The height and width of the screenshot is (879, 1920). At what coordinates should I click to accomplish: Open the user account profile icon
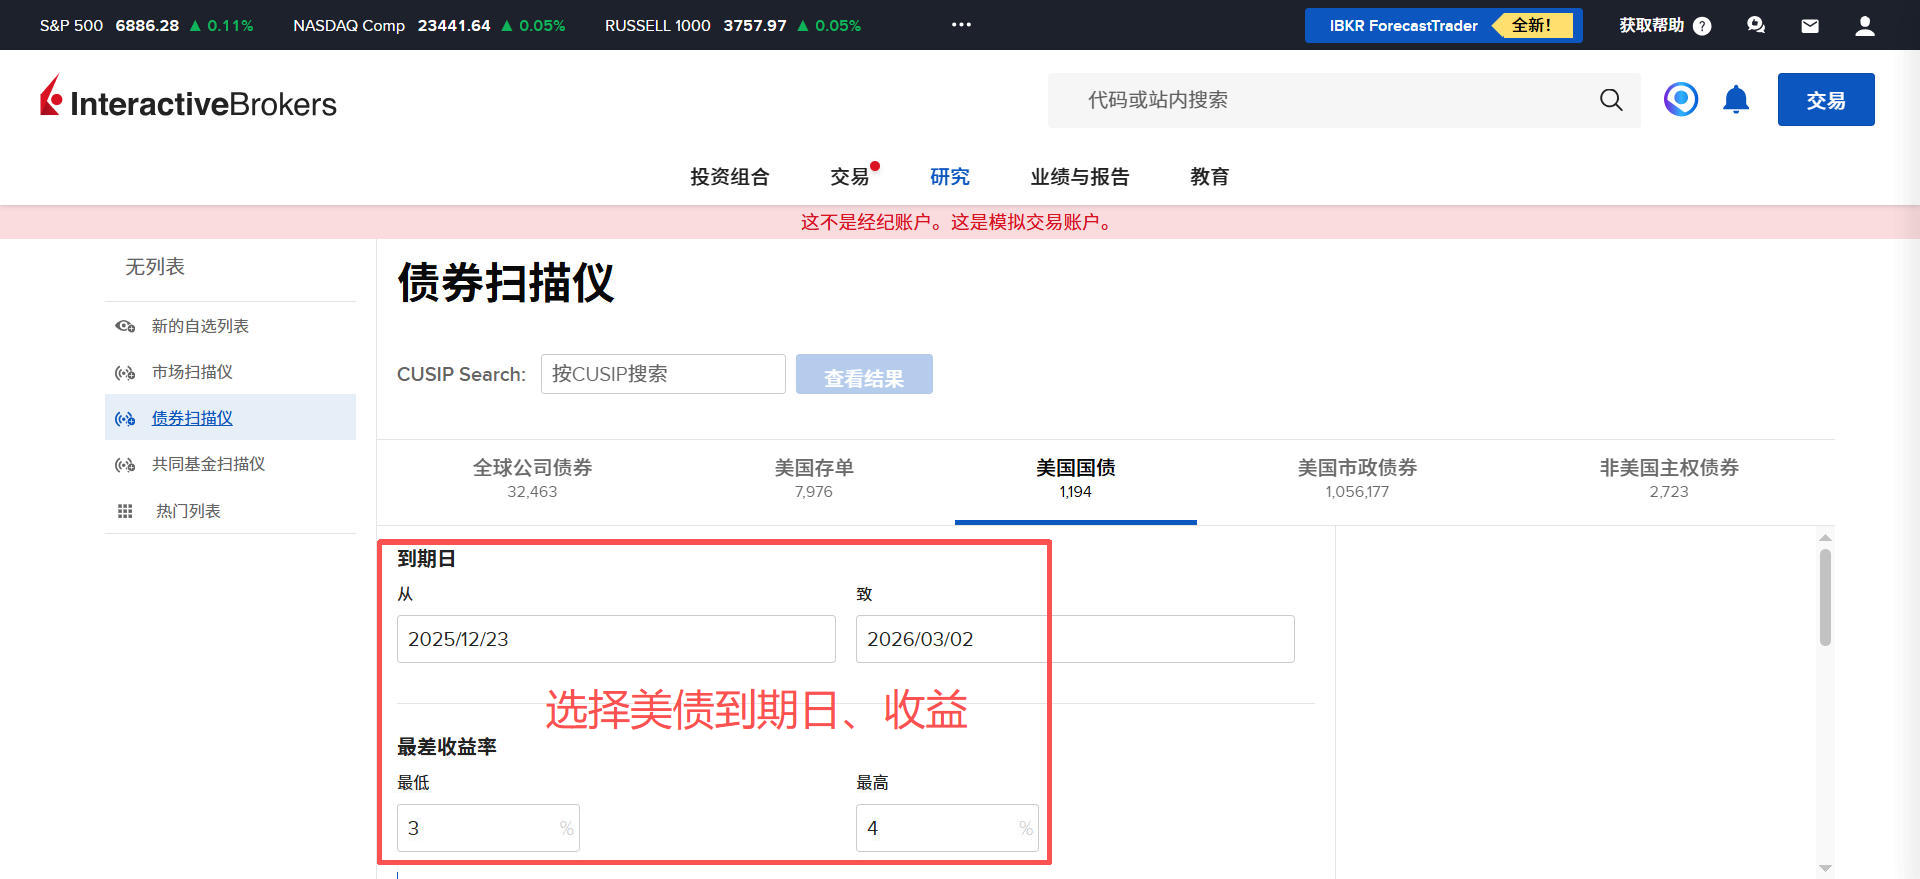(1864, 26)
